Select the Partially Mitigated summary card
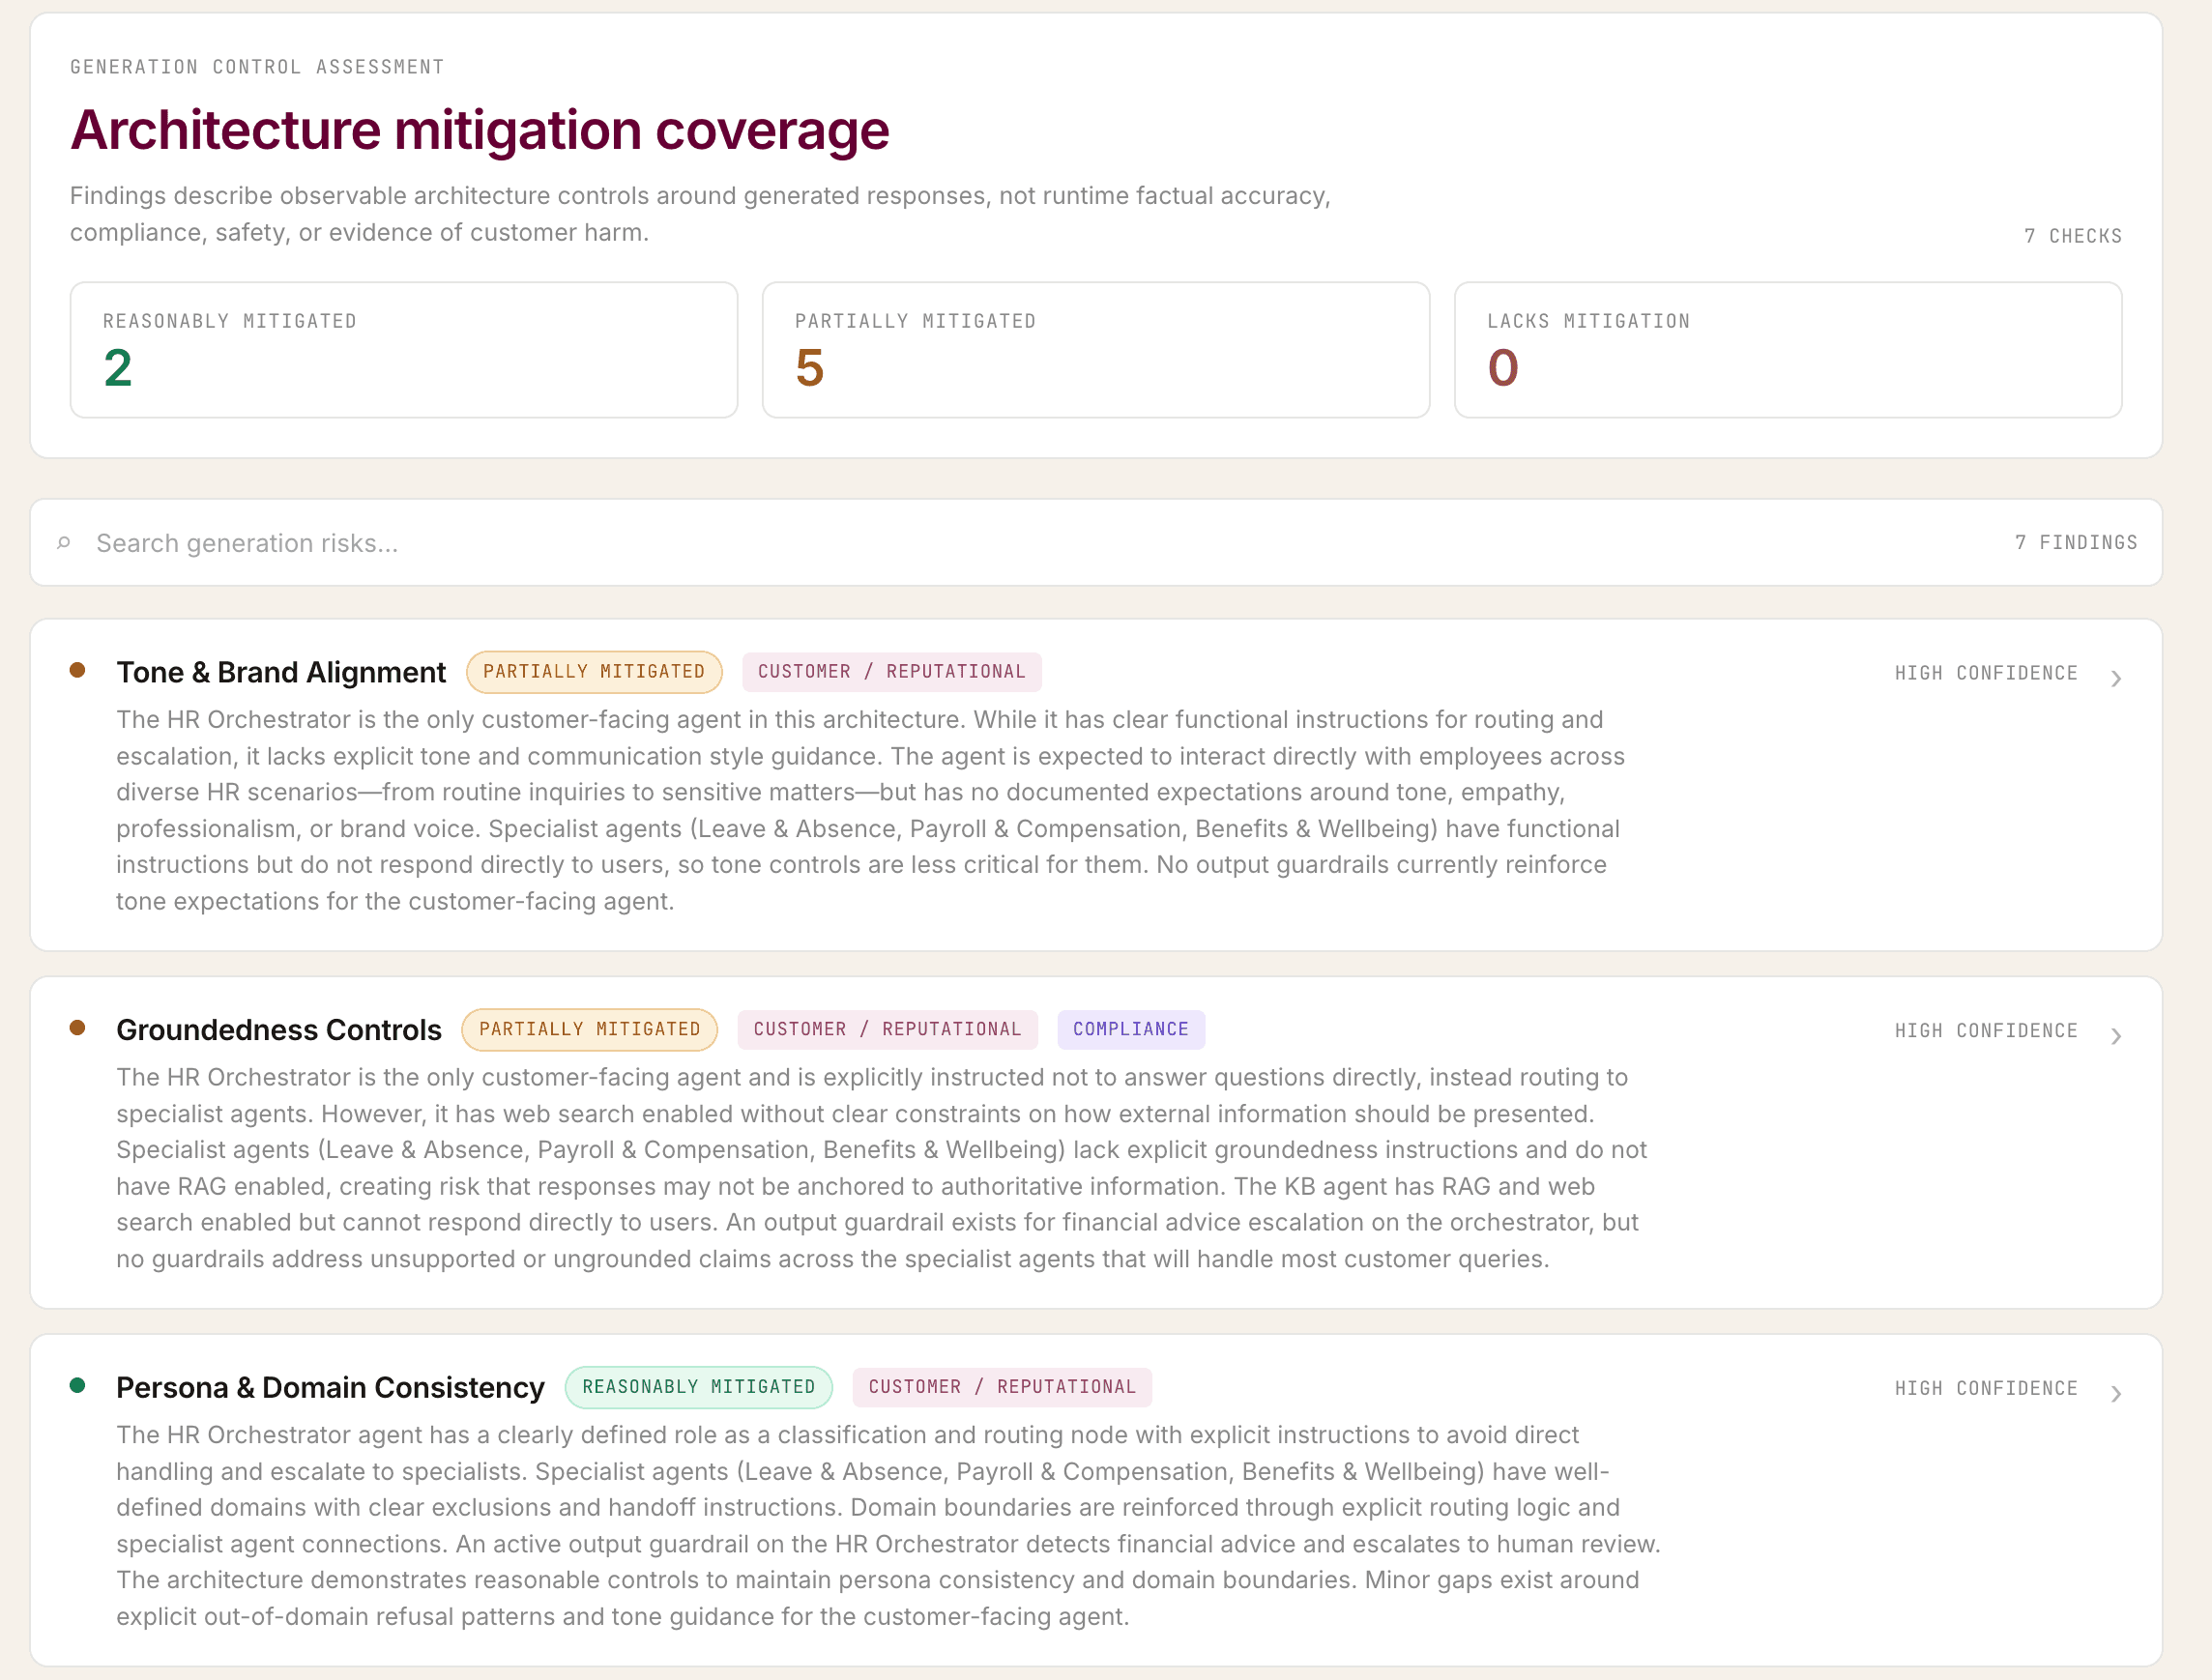 click(1096, 350)
